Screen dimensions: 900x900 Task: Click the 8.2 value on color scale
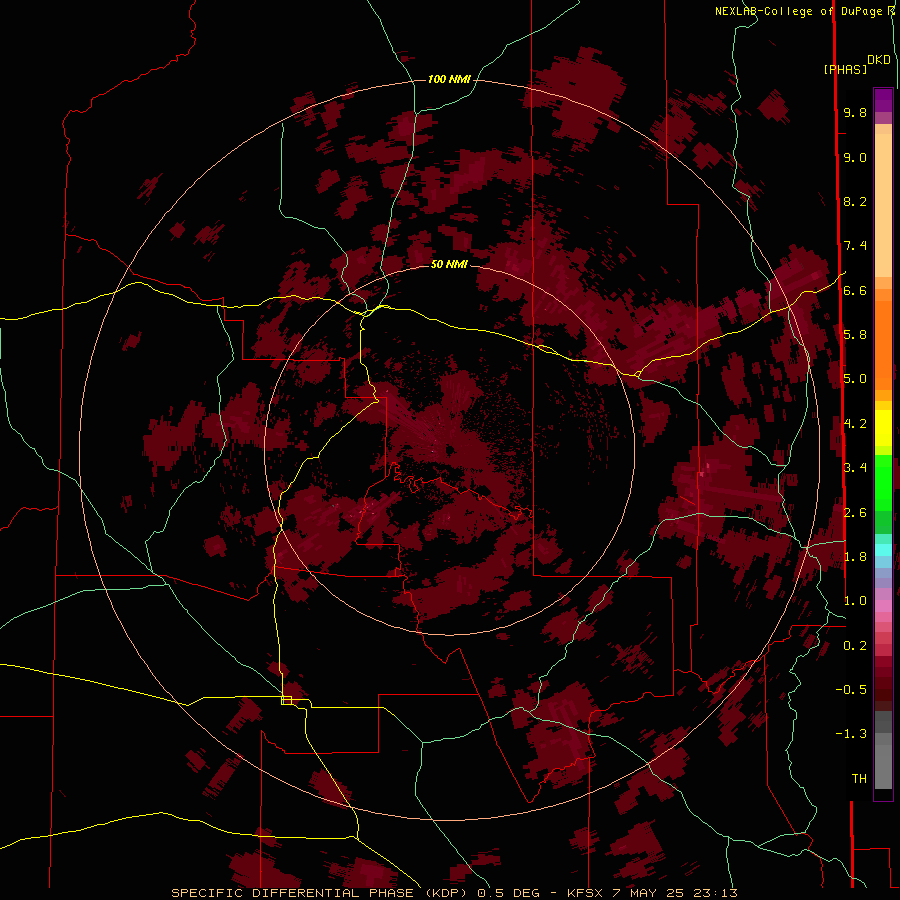pos(855,201)
